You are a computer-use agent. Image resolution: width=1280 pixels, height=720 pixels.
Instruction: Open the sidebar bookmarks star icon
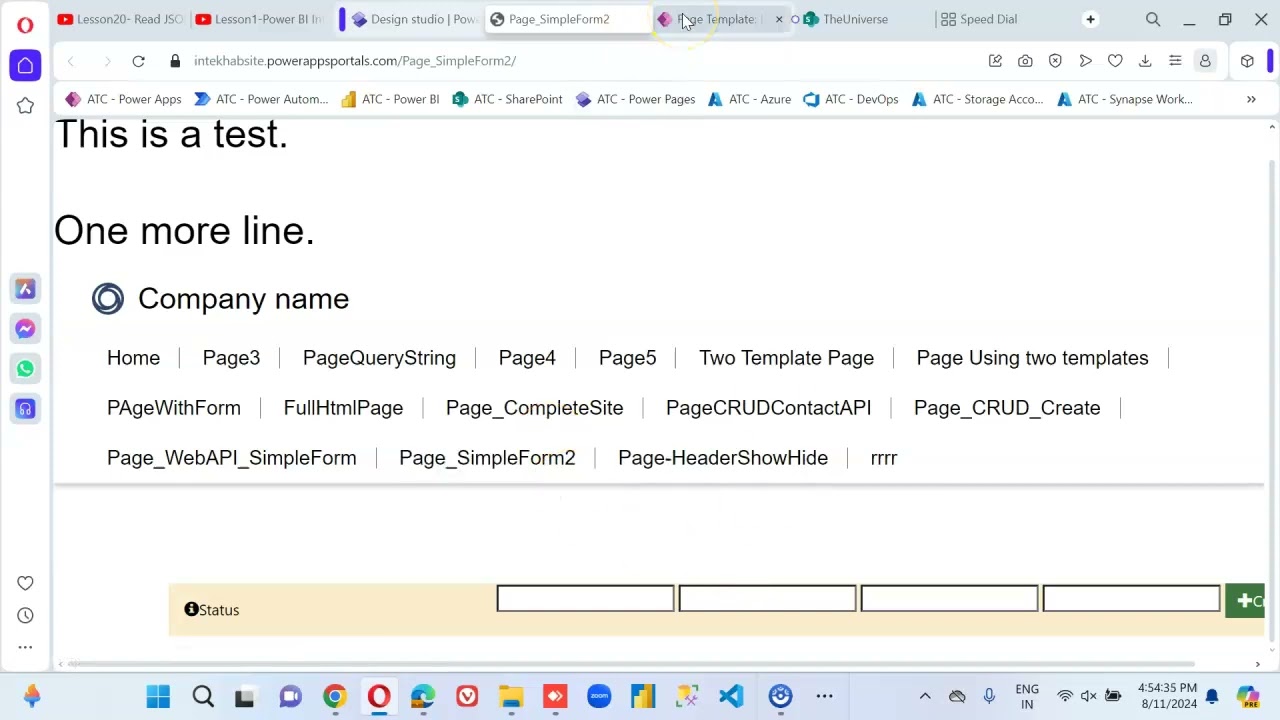(x=25, y=106)
